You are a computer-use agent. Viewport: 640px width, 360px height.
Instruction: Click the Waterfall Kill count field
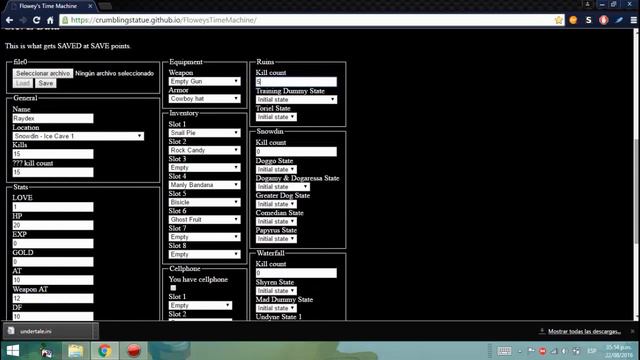point(296,273)
